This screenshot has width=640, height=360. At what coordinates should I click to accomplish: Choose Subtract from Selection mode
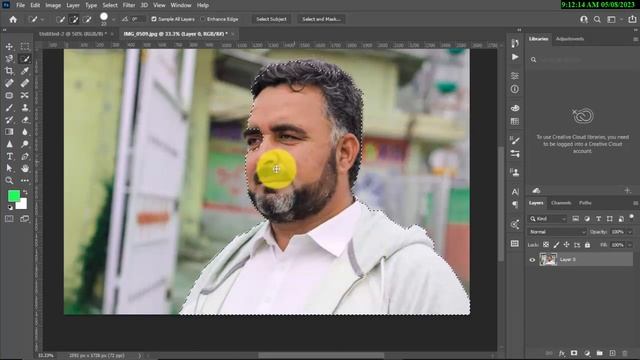click(x=87, y=19)
